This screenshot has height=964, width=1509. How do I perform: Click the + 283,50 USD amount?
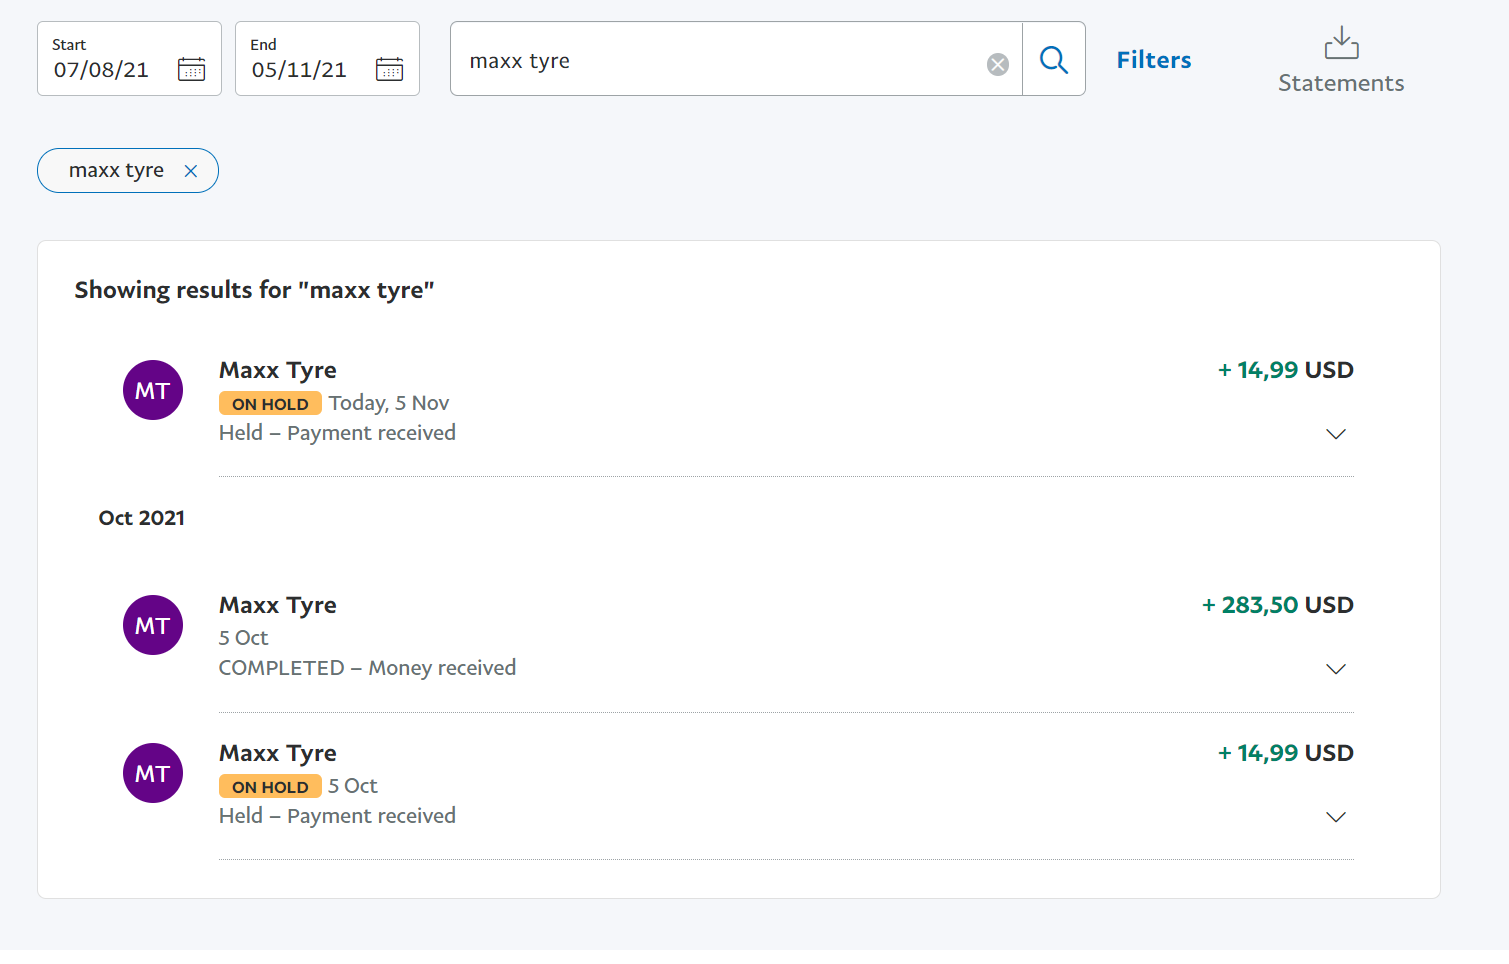(1277, 605)
